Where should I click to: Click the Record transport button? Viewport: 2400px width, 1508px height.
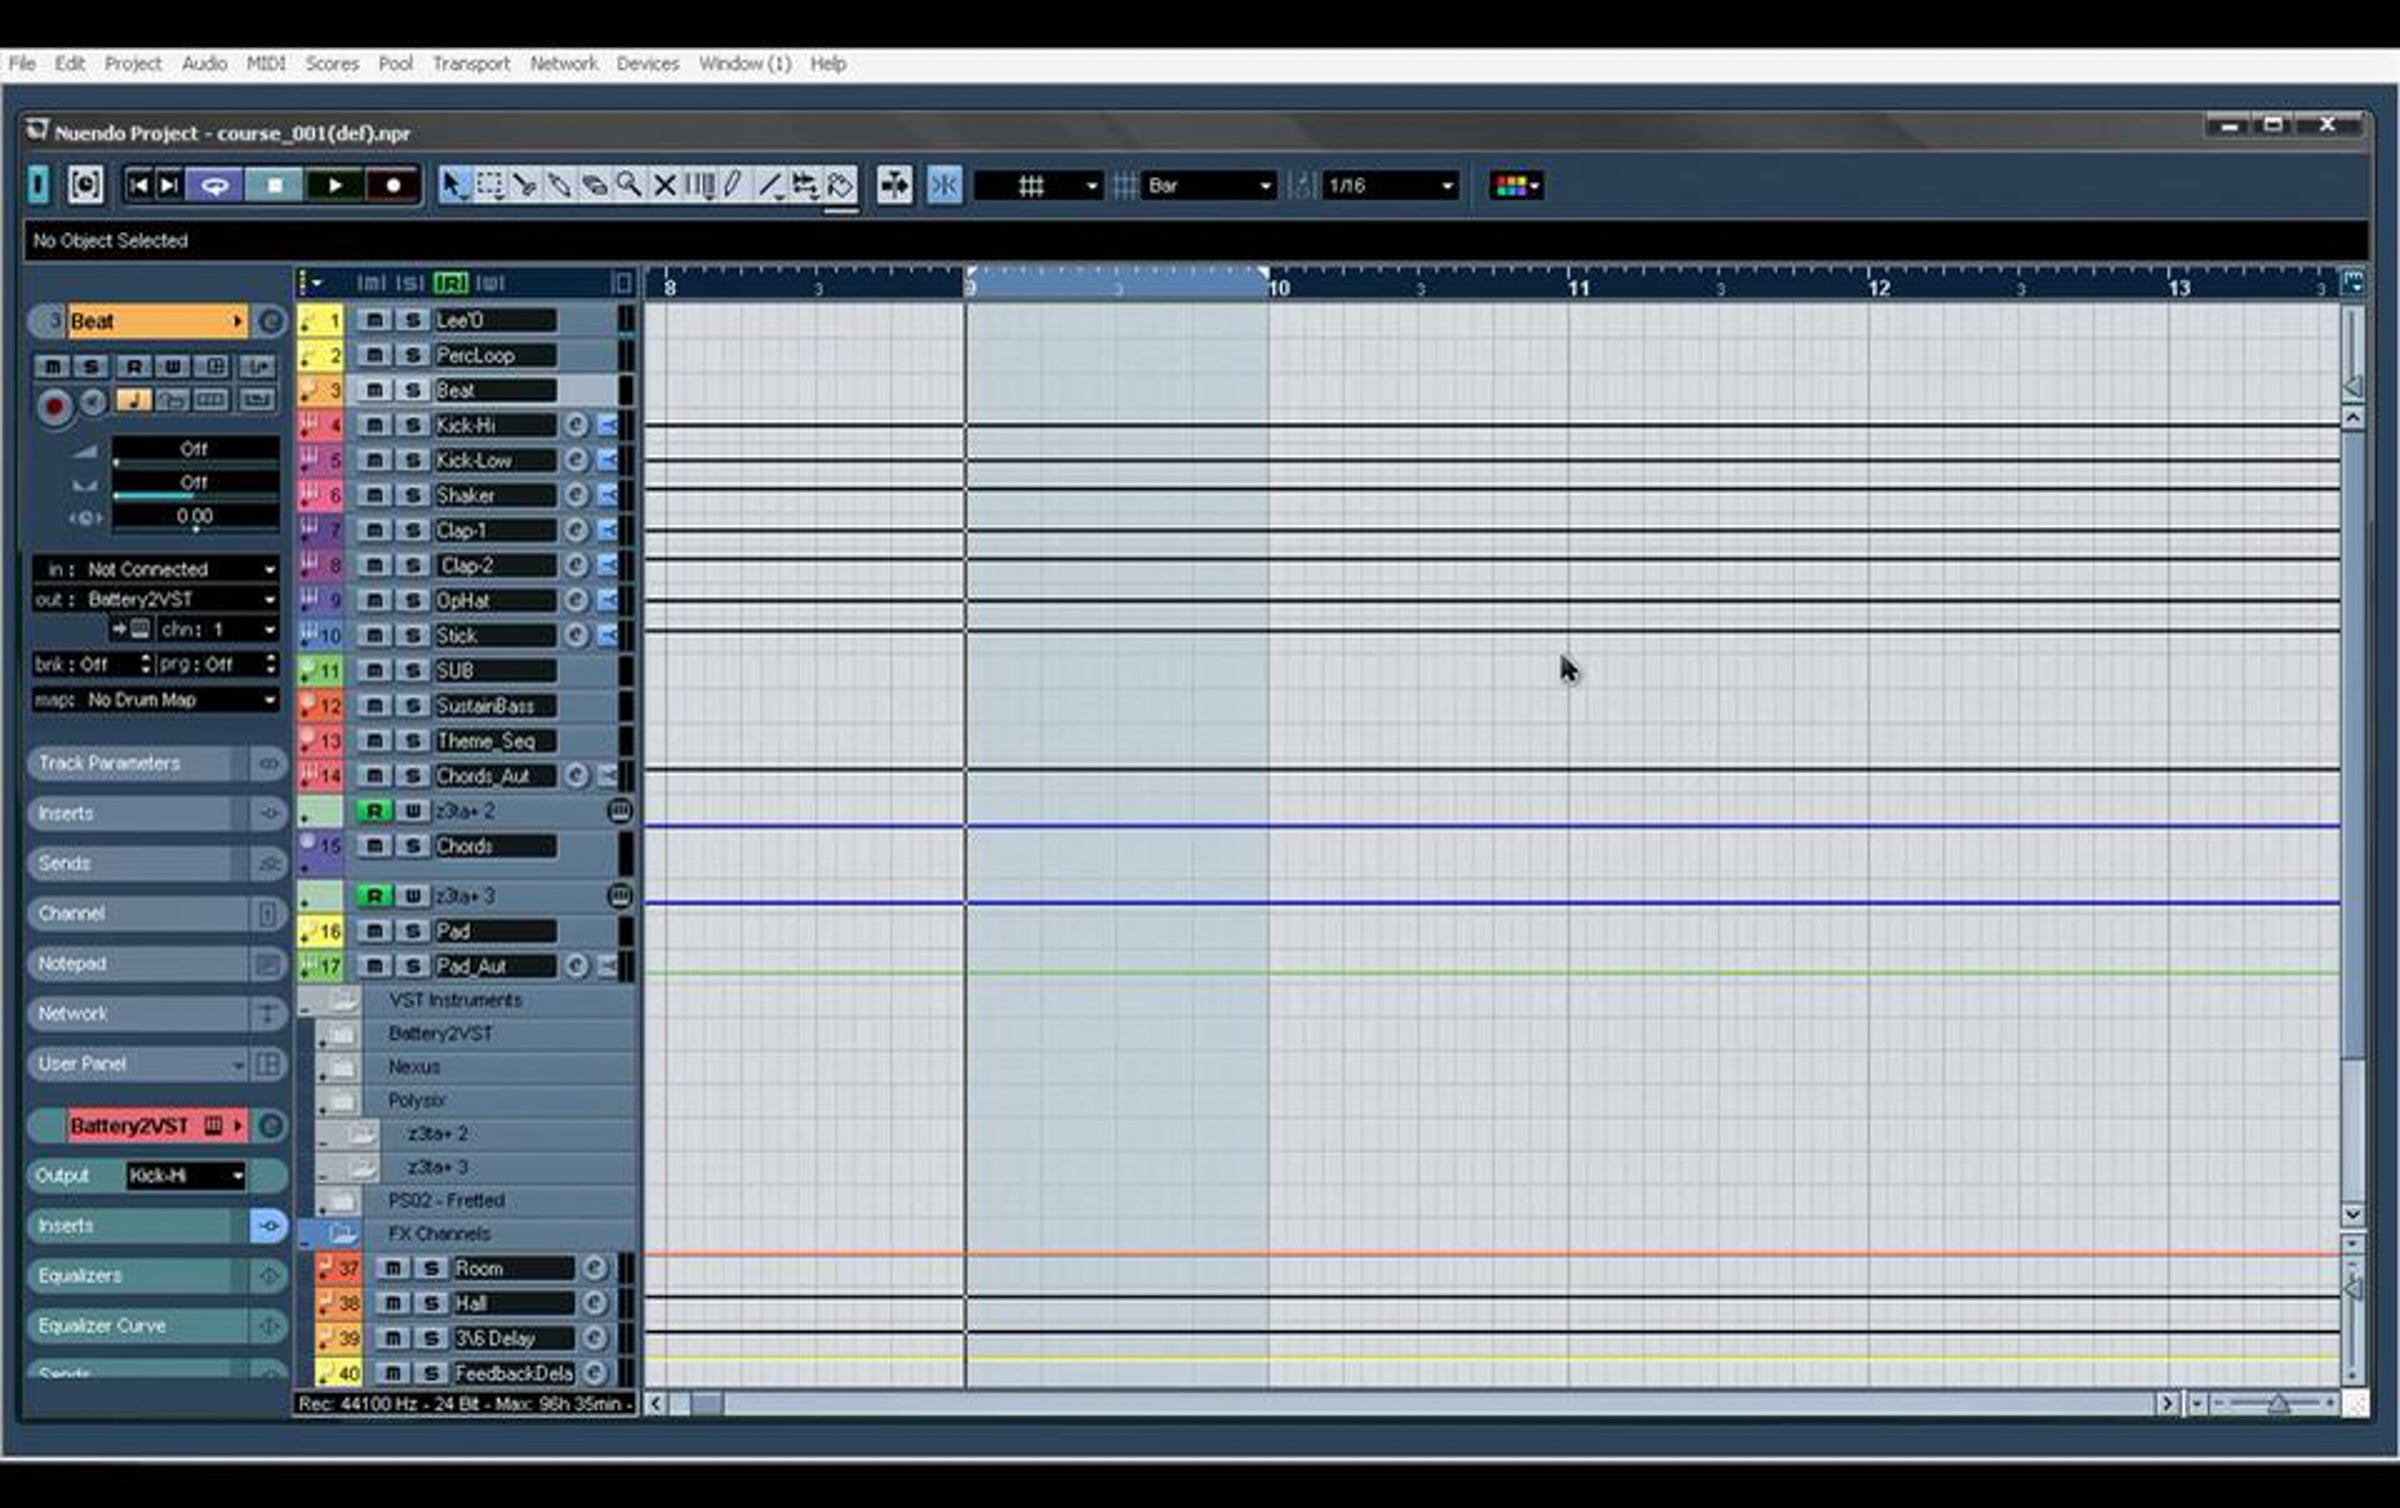tap(393, 185)
